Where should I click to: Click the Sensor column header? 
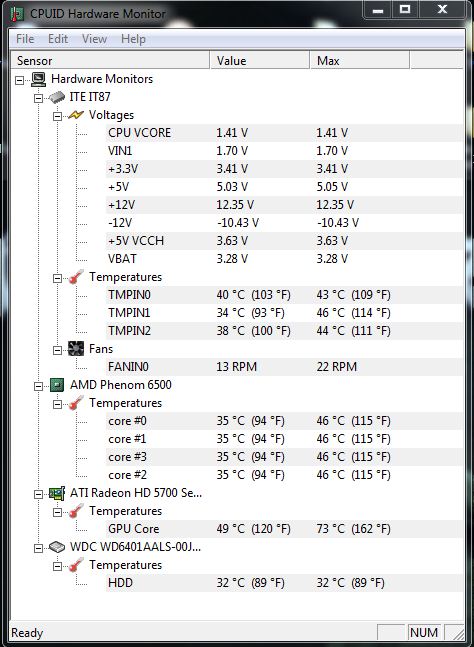pyautogui.click(x=111, y=61)
